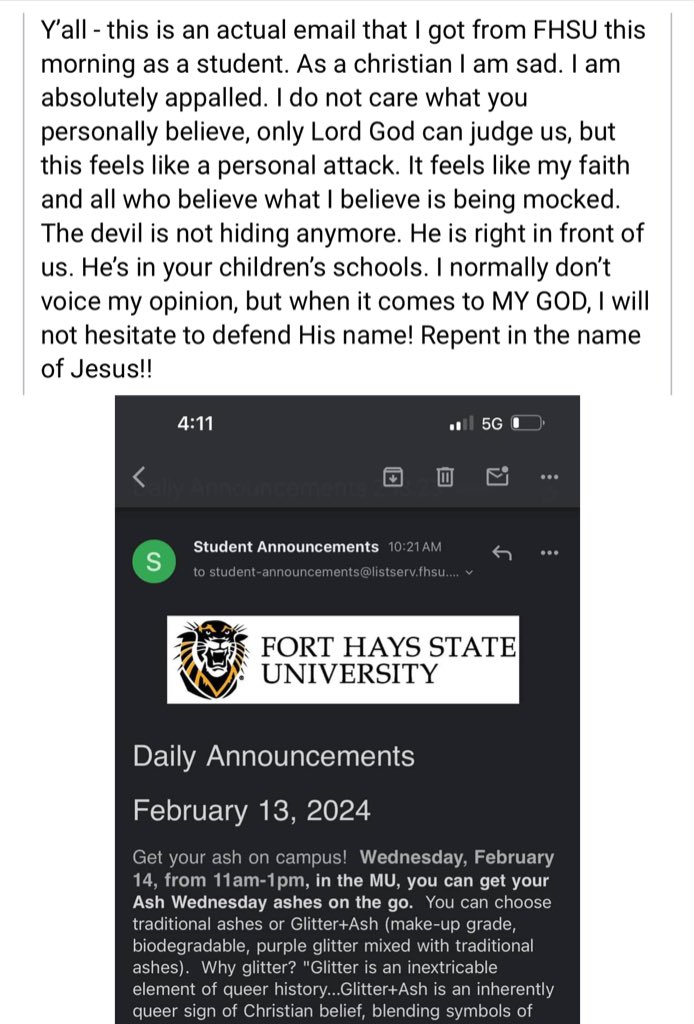Tap the embedded email screenshot image
The width and height of the screenshot is (694, 1024).
[x=347, y=709]
